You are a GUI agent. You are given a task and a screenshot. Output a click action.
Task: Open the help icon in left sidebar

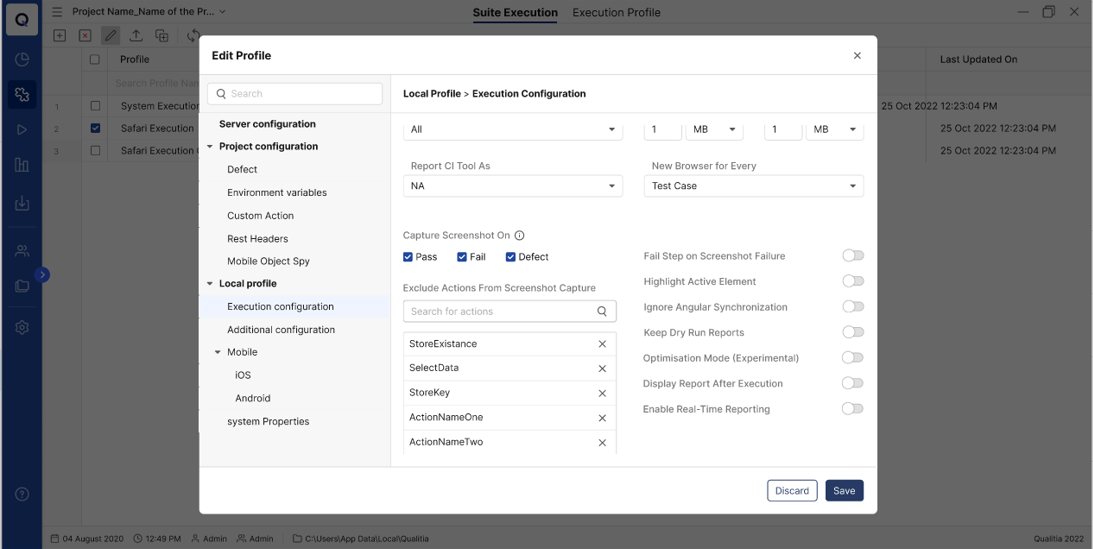click(22, 494)
